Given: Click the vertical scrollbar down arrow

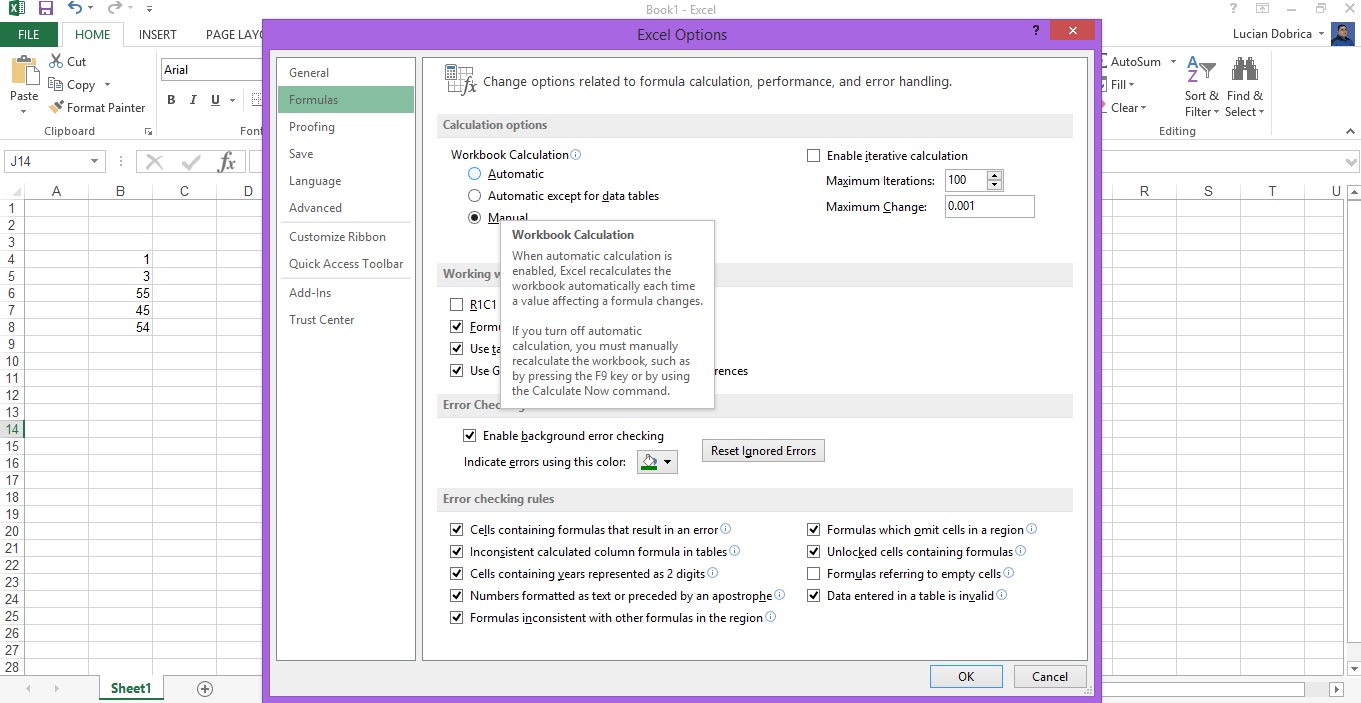Looking at the screenshot, I should click(1354, 669).
